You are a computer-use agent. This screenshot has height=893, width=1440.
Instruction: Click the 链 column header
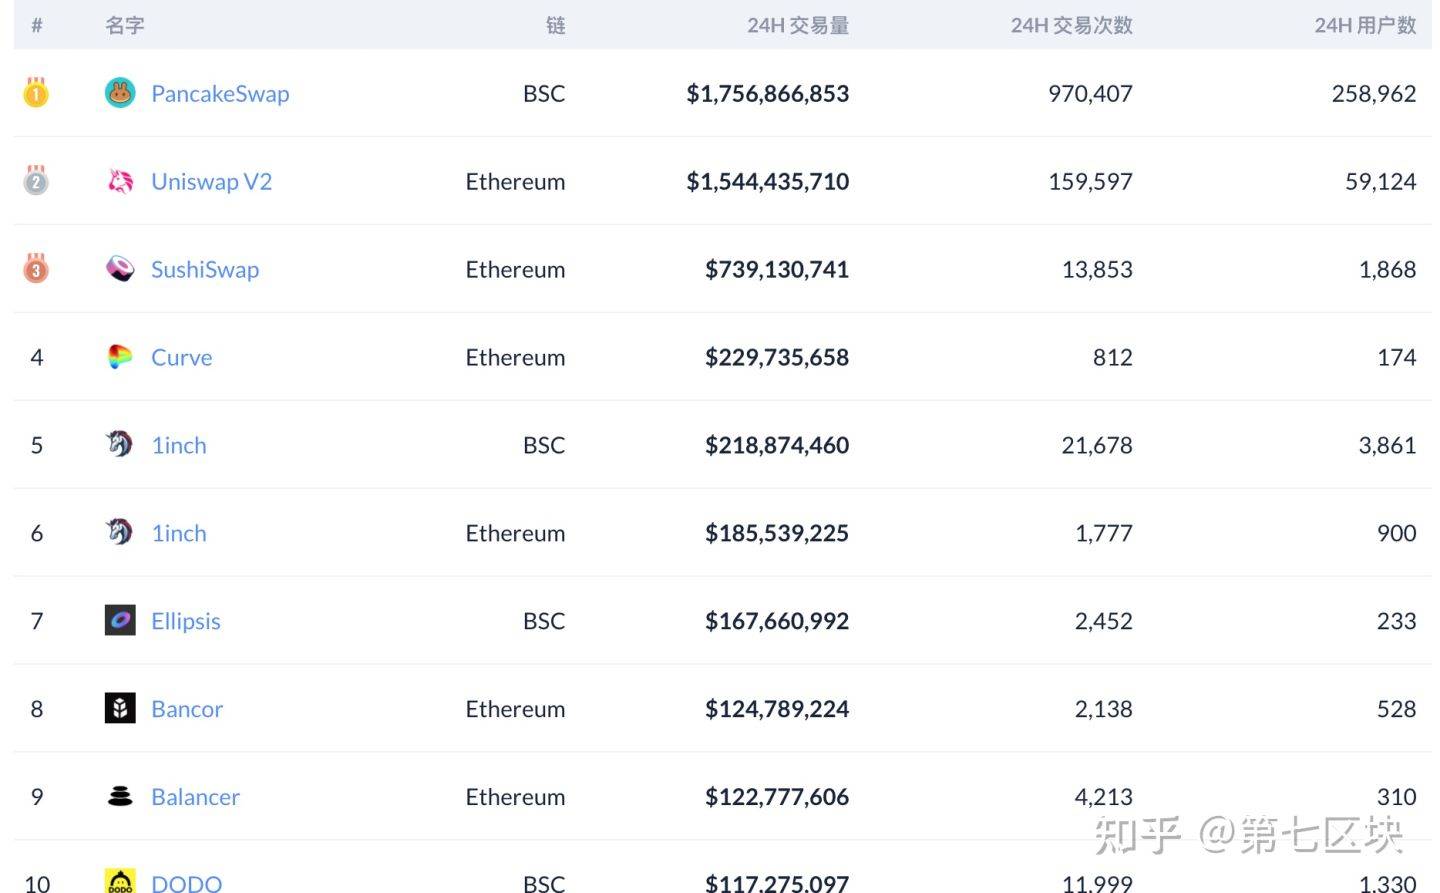[555, 26]
